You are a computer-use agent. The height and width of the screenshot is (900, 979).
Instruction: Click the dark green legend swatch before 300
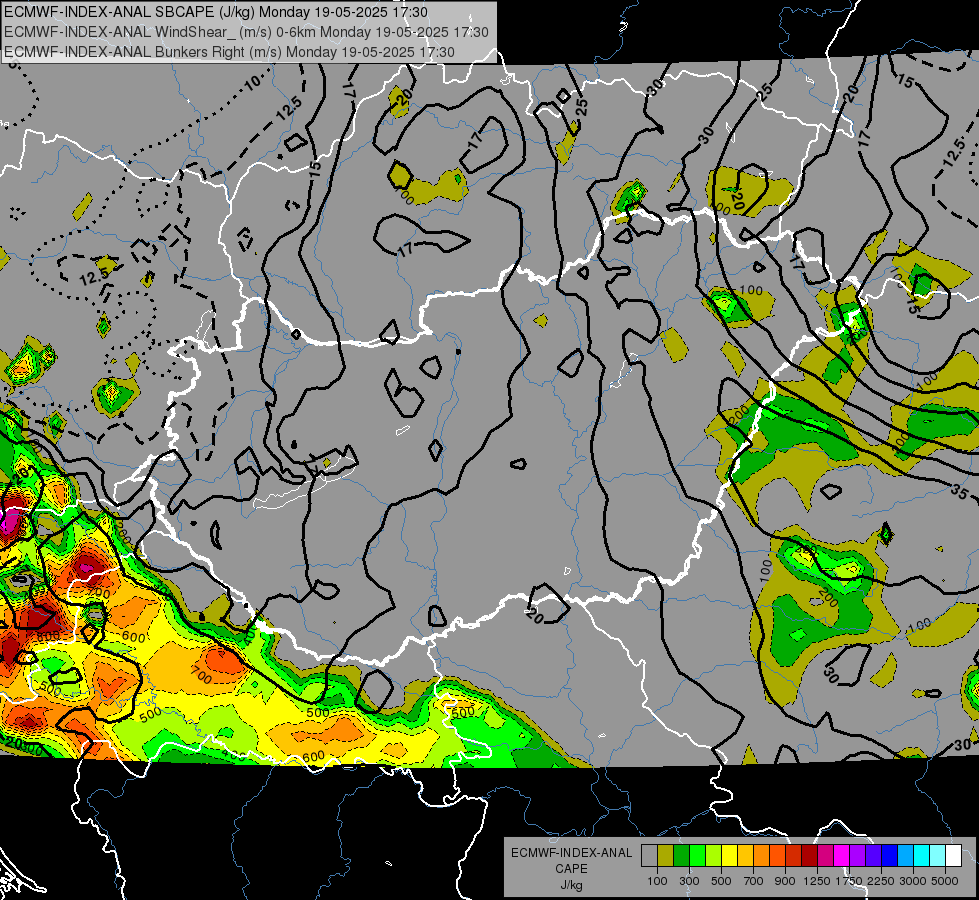coord(681,856)
